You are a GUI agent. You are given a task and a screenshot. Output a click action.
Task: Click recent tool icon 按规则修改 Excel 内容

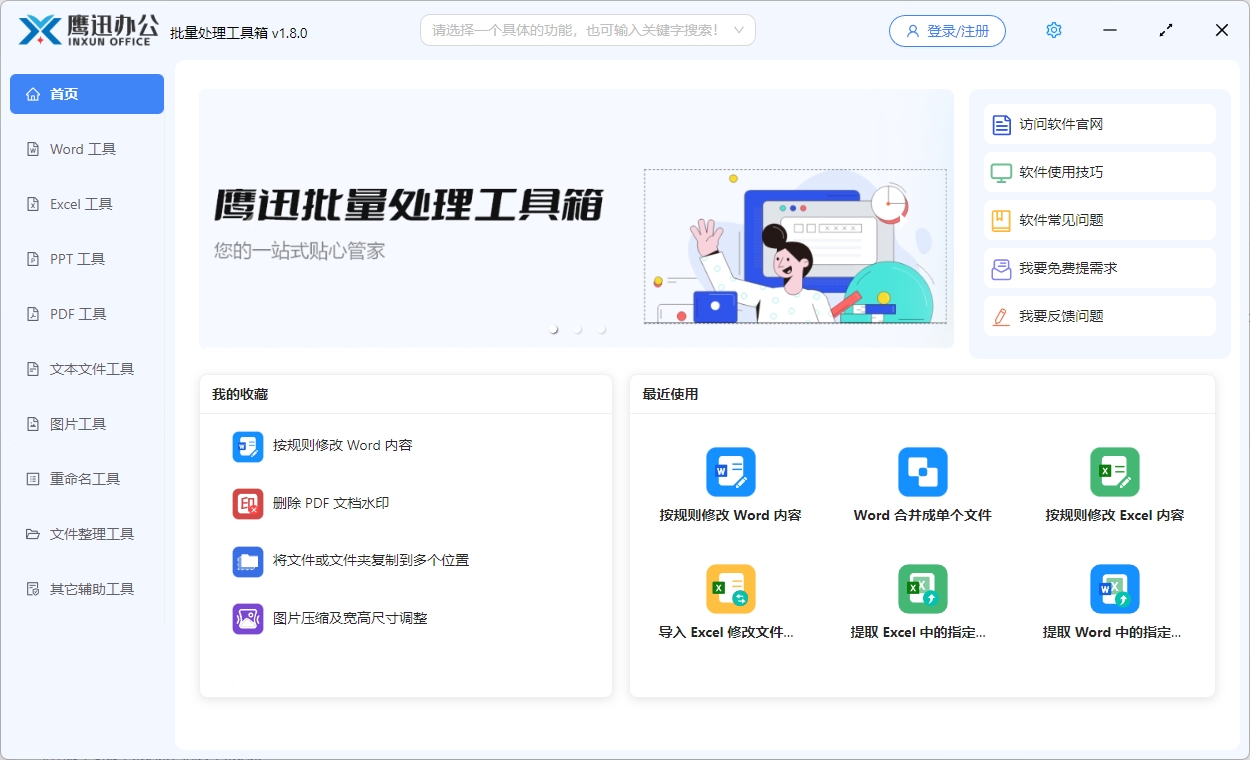click(x=1115, y=472)
